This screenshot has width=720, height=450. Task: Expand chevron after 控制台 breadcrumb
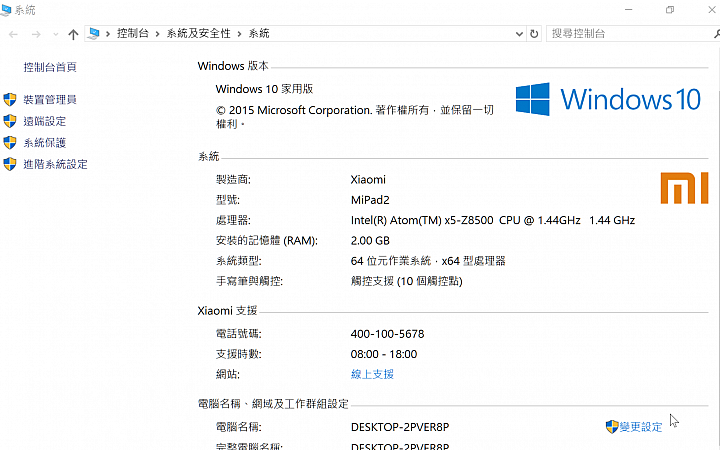tap(158, 34)
